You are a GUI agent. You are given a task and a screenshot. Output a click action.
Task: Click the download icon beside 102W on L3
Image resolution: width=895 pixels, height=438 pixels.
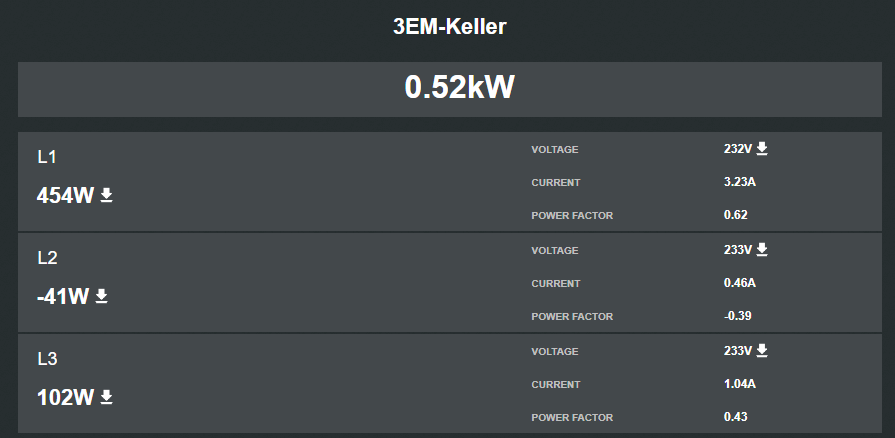tap(106, 397)
